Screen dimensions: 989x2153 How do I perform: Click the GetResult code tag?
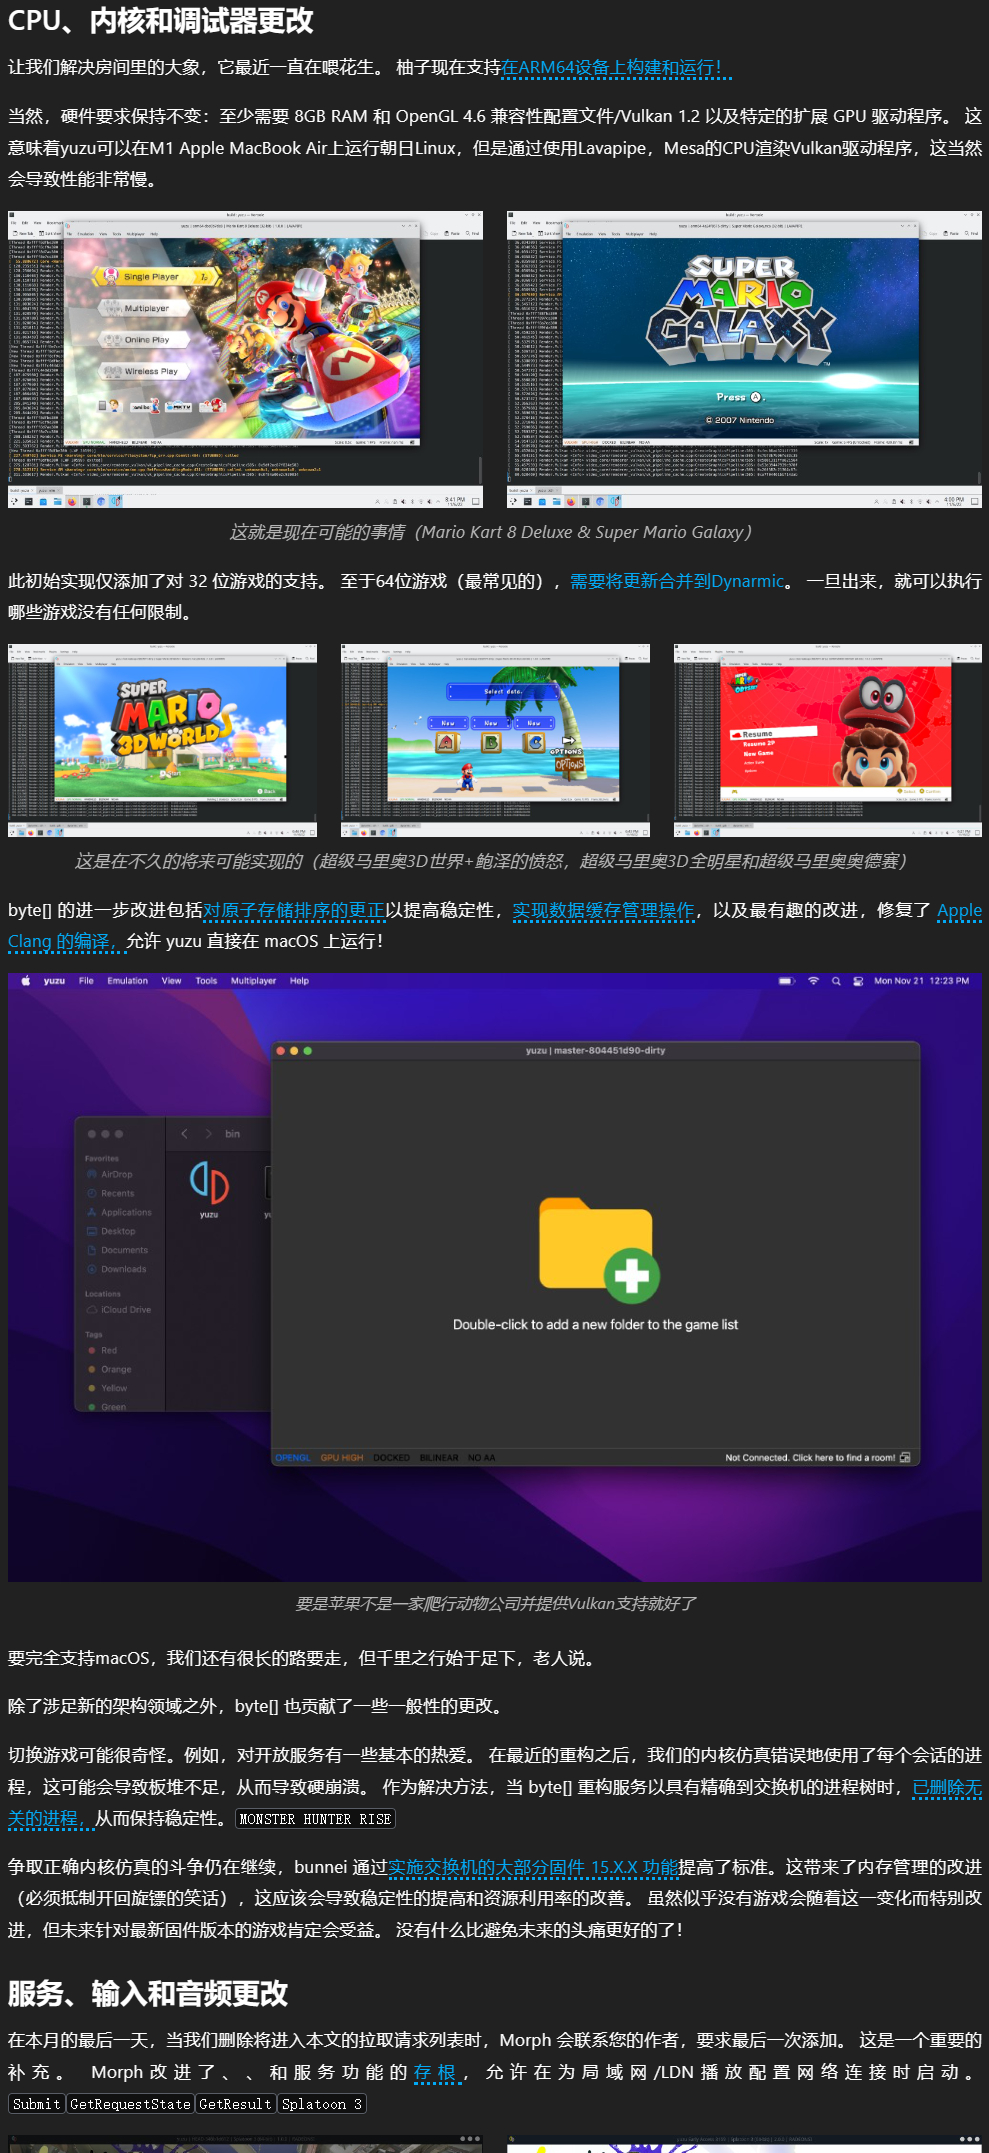click(235, 2104)
